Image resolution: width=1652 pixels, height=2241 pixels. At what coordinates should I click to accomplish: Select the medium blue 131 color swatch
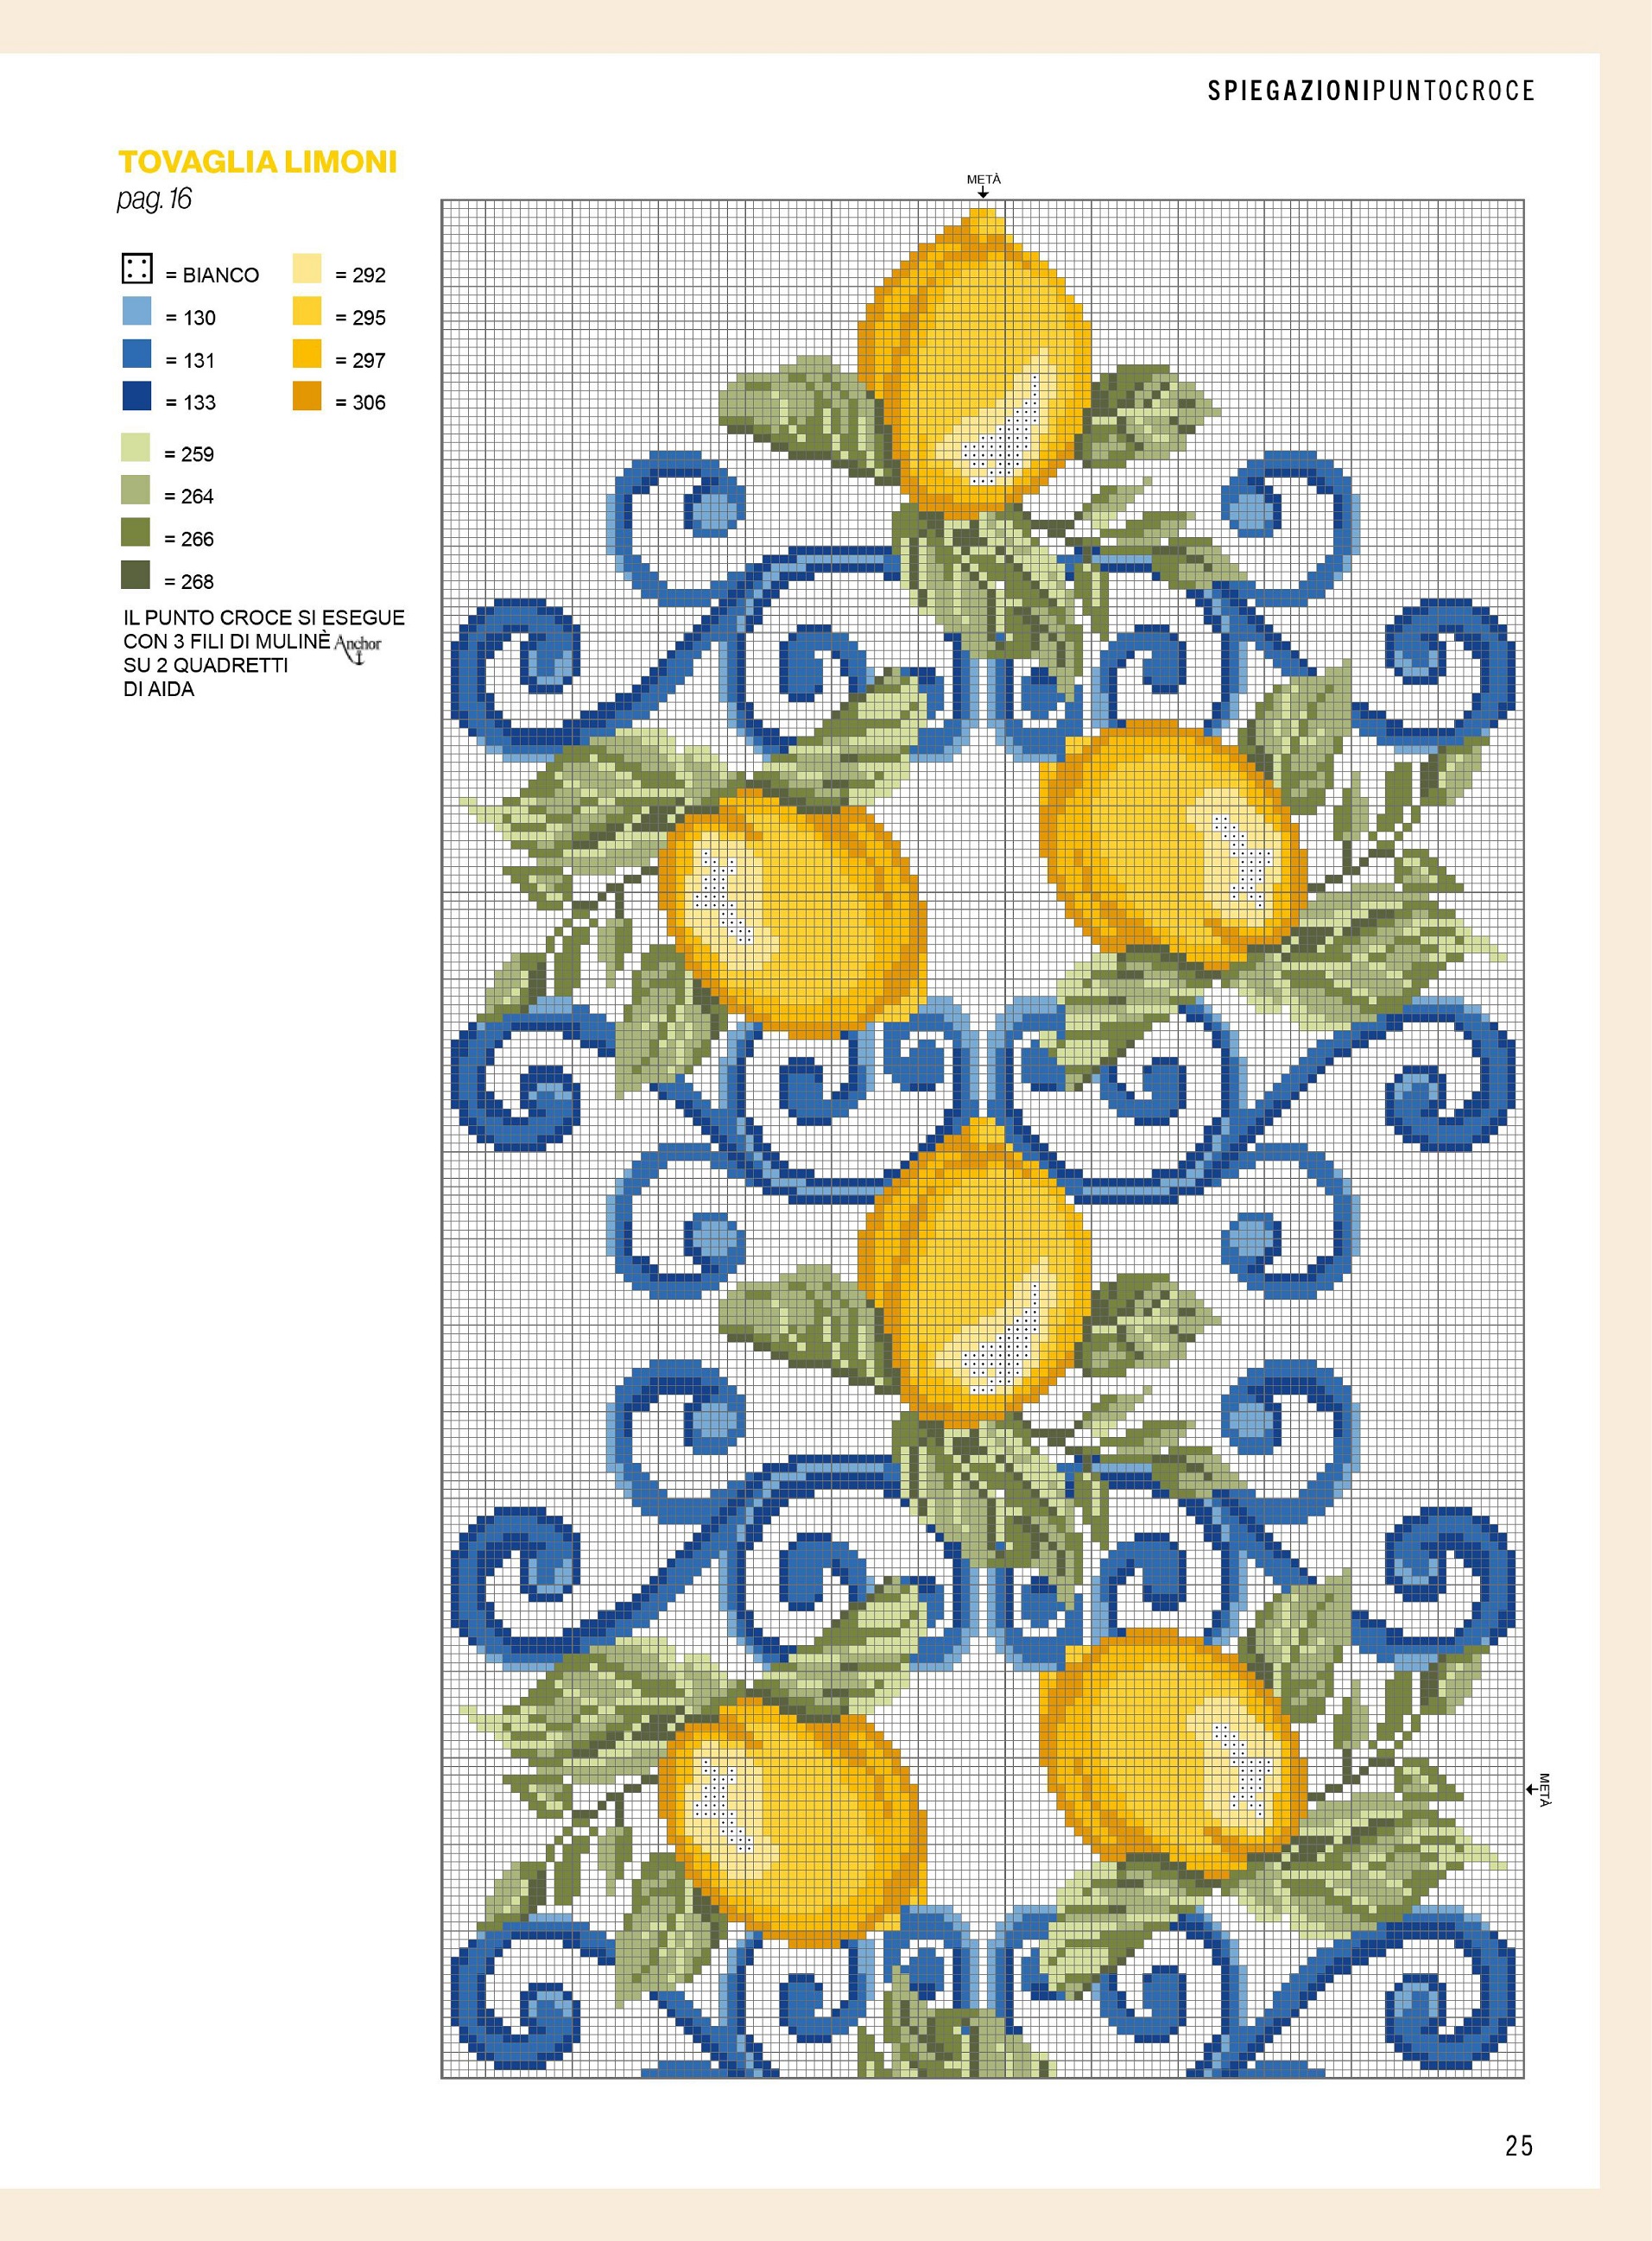tap(136, 354)
